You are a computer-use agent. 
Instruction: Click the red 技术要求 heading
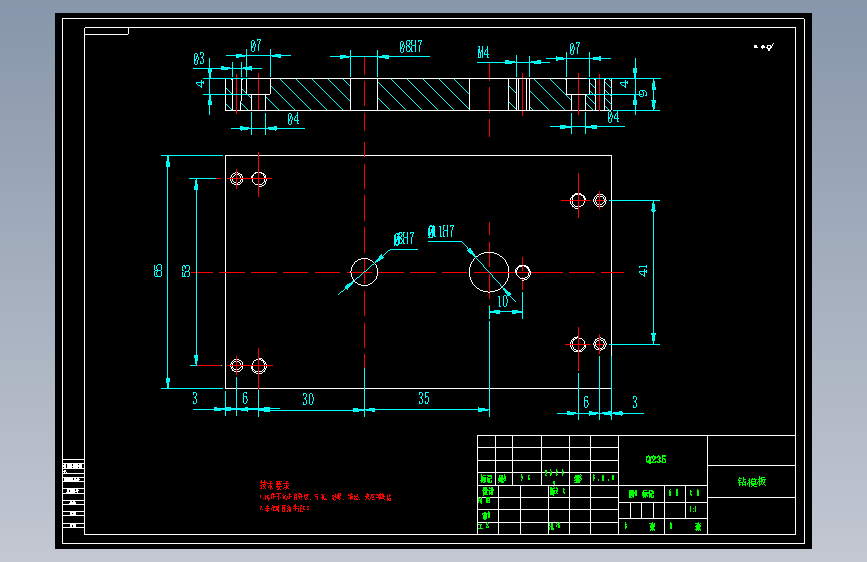275,485
